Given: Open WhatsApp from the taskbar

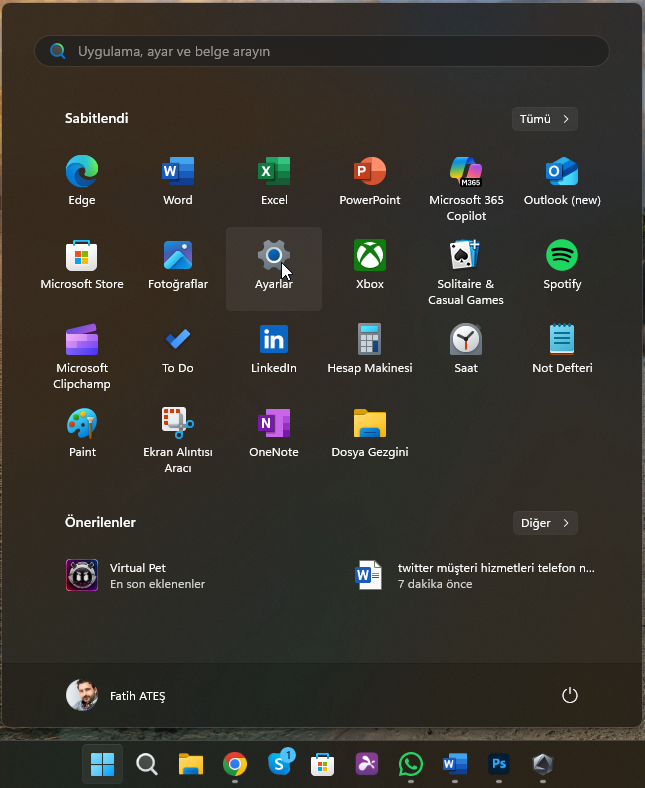Looking at the screenshot, I should tap(410, 765).
